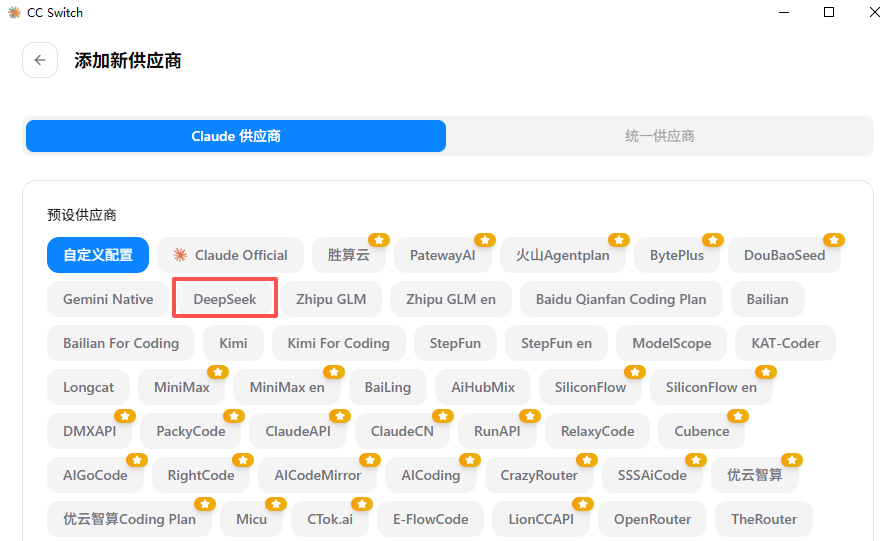Choose the Cubence preset
This screenshot has height=541, width=892.
pos(701,431)
